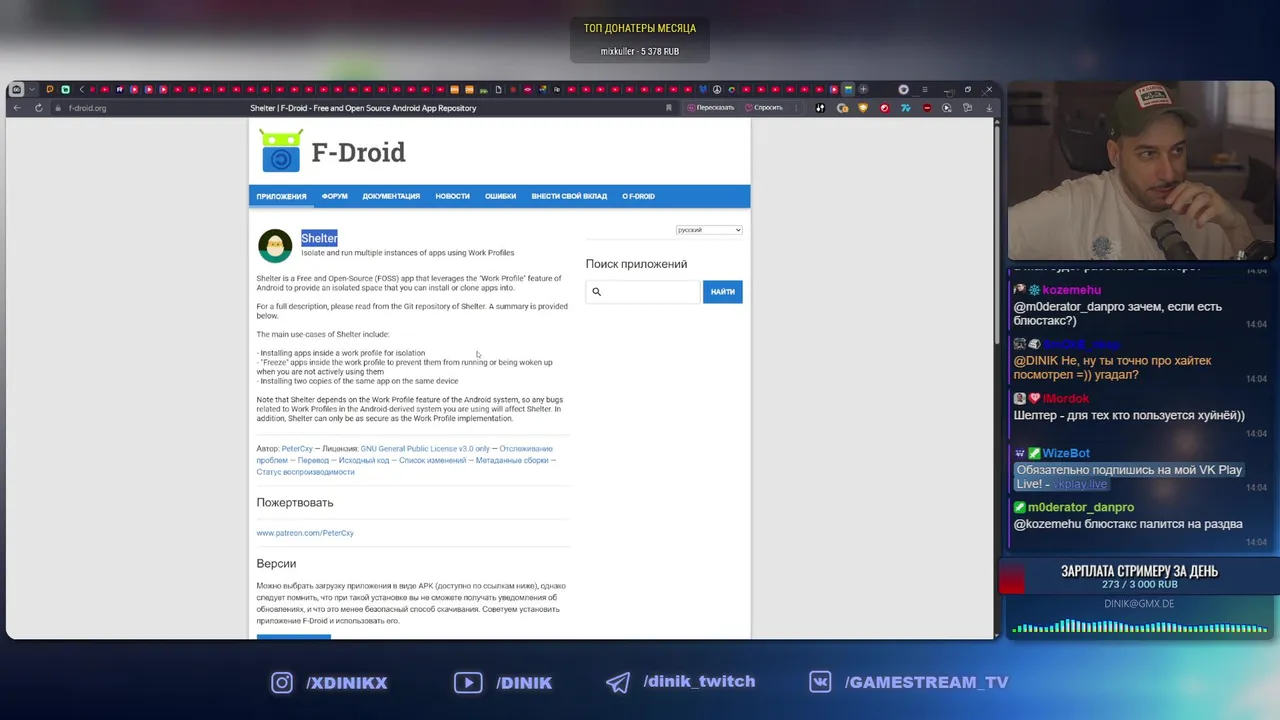Image resolution: width=1280 pixels, height=720 pixels.
Task: Open the ПРИЛОЖЕНИЯ nav tab
Action: pyautogui.click(x=281, y=196)
